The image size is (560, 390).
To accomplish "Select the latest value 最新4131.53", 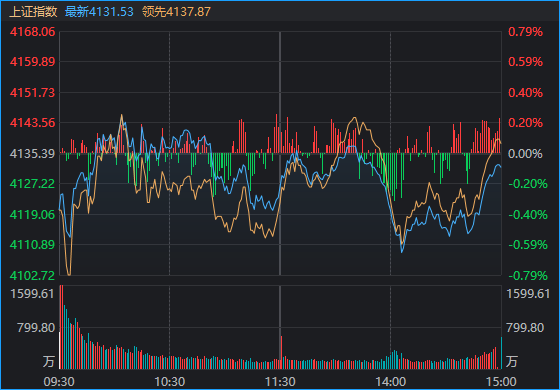I will (x=99, y=11).
